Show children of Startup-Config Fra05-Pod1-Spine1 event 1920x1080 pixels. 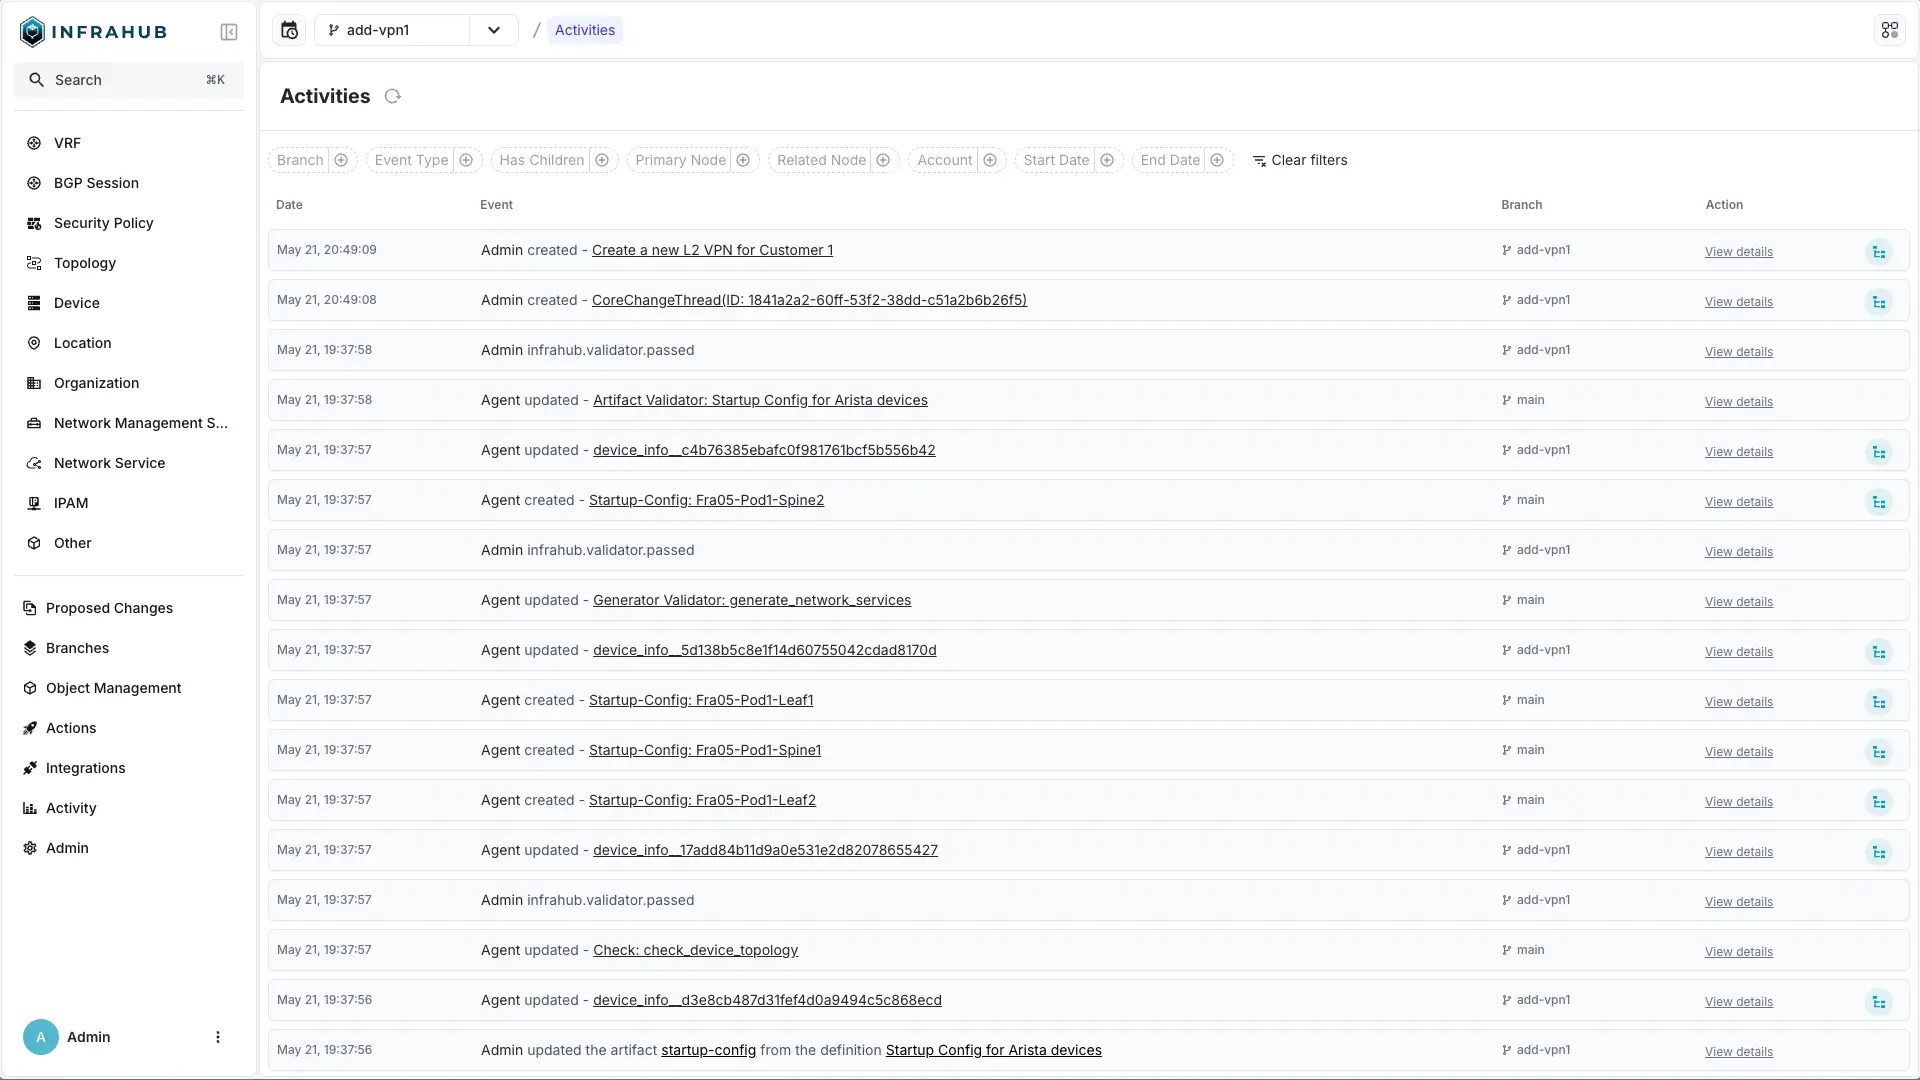pyautogui.click(x=1879, y=752)
